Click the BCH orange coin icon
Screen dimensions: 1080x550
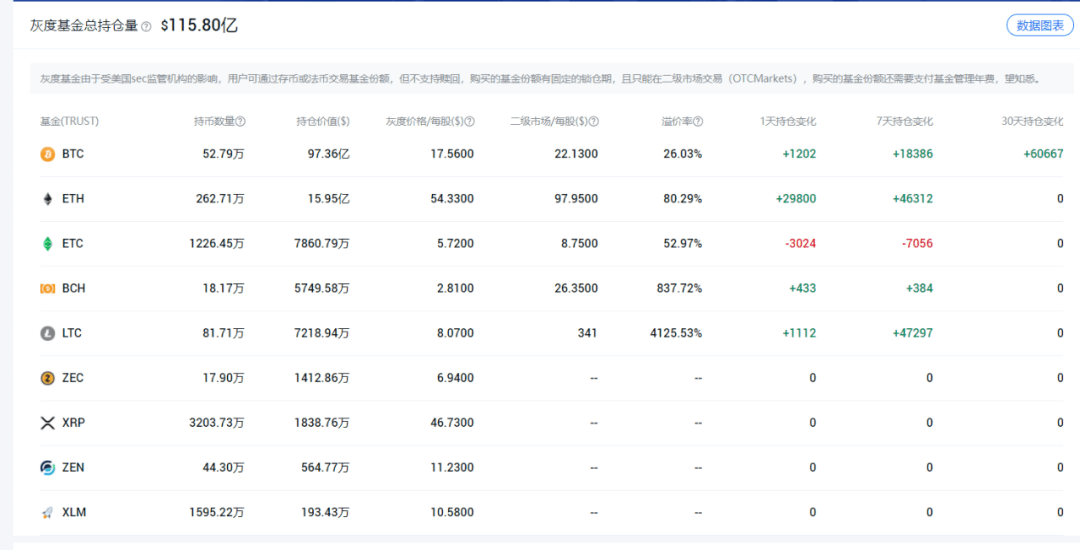tap(48, 288)
